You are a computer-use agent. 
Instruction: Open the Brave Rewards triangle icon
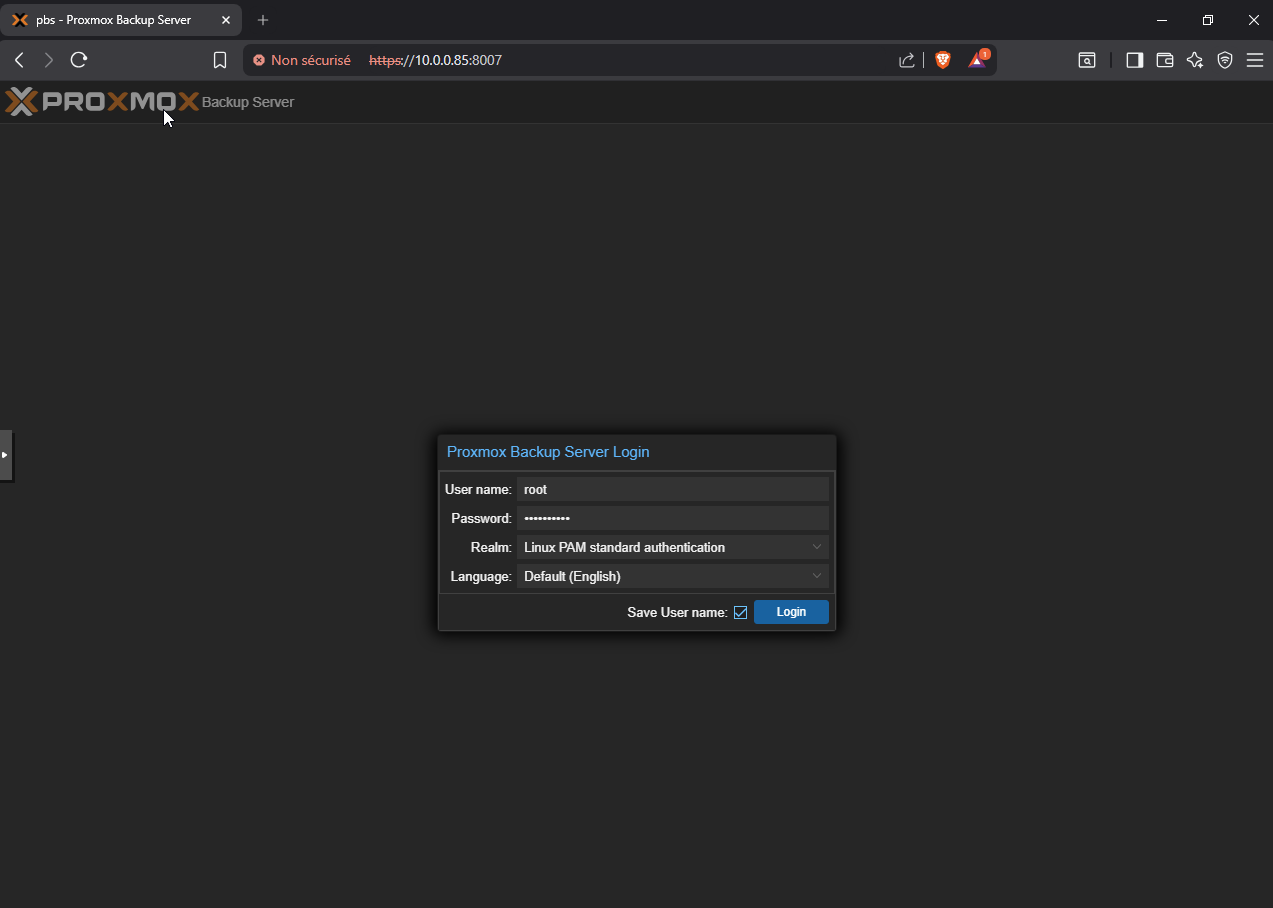tap(977, 60)
